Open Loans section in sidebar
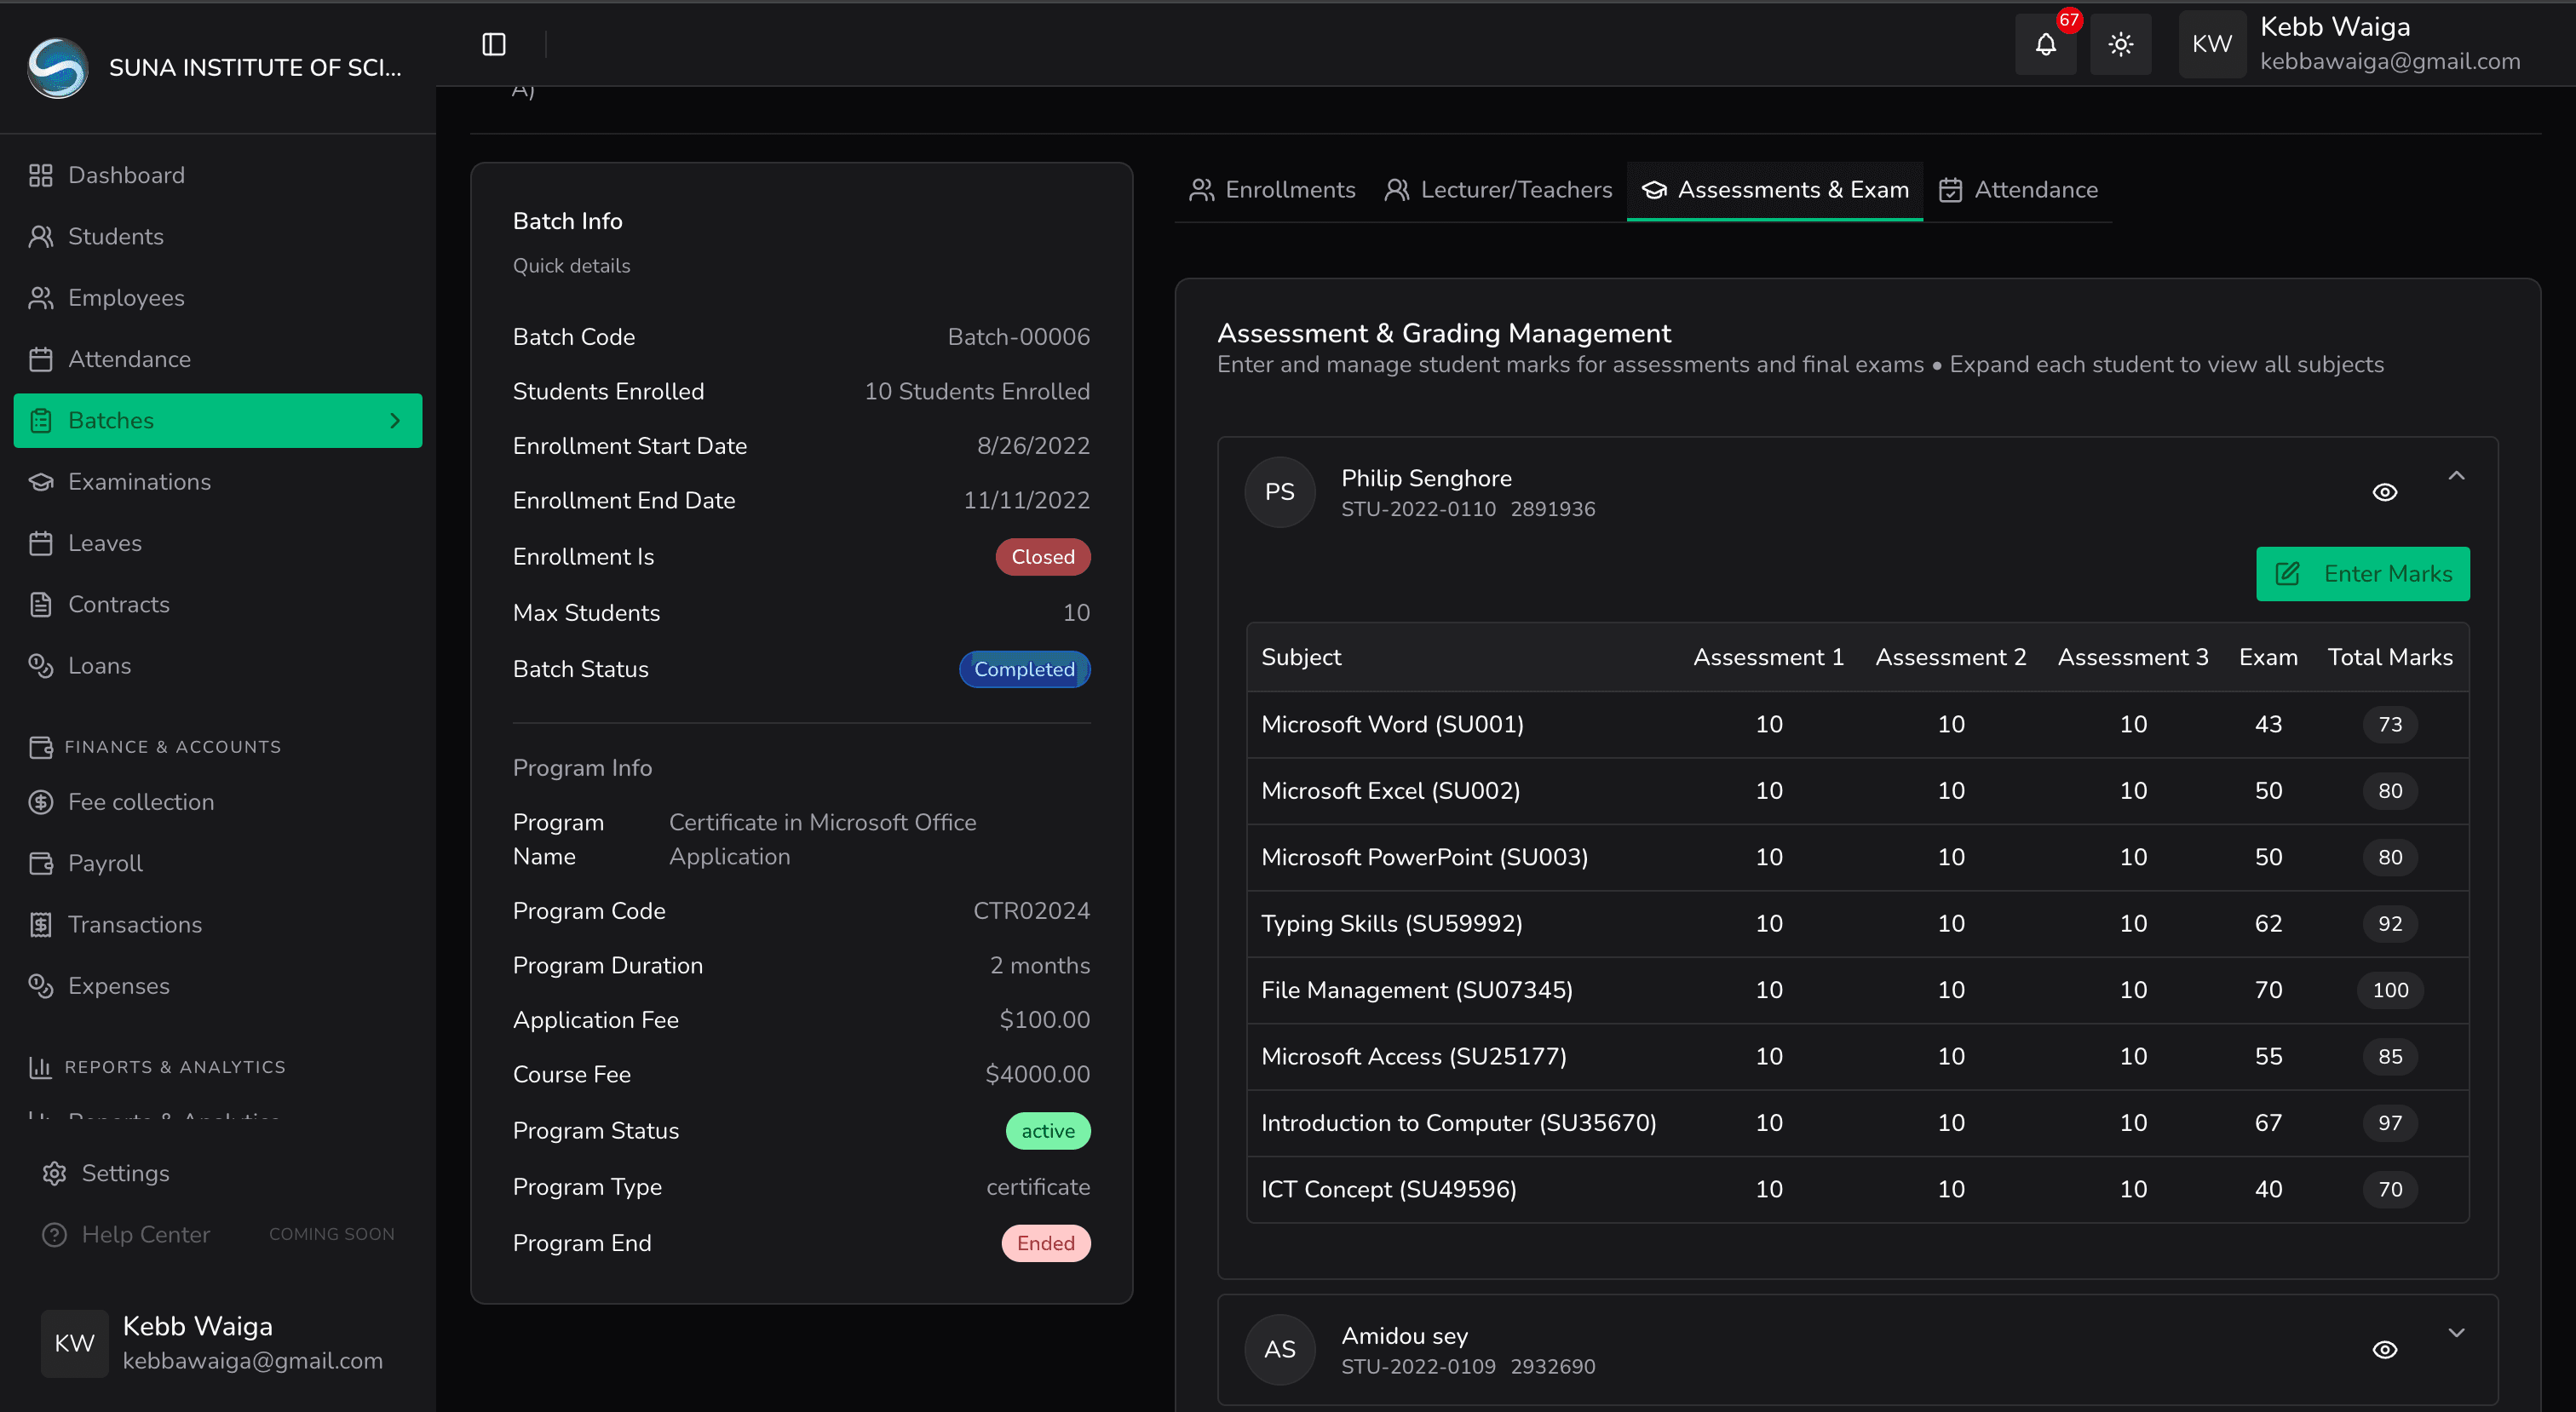The height and width of the screenshot is (1412, 2576). click(99, 666)
